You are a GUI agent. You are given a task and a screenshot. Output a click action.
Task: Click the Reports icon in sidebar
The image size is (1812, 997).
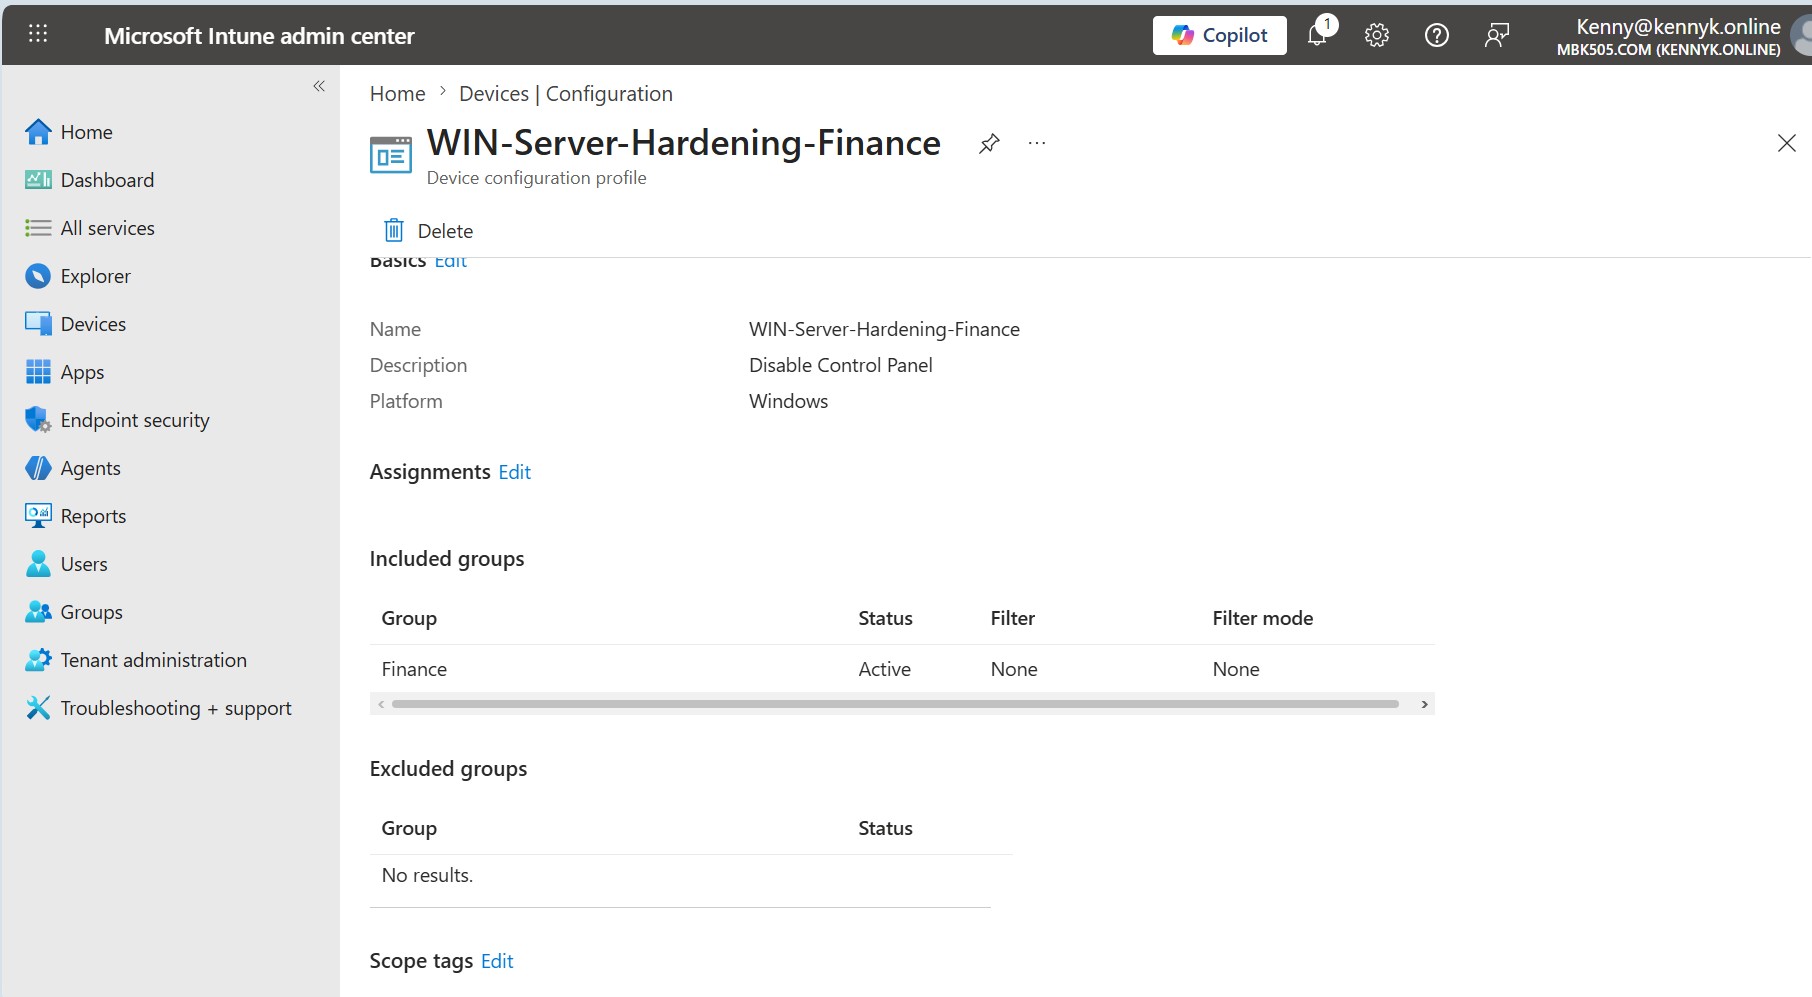[x=38, y=516]
